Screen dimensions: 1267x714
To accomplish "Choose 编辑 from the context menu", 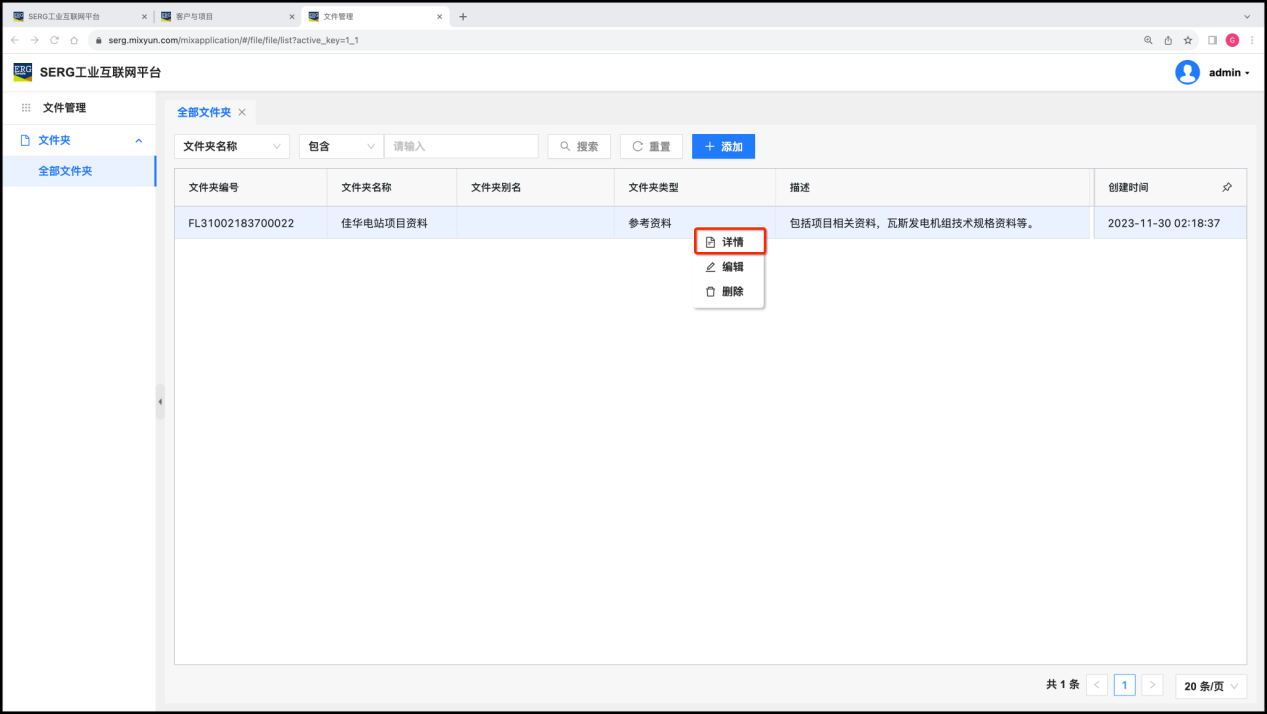I will tap(730, 267).
